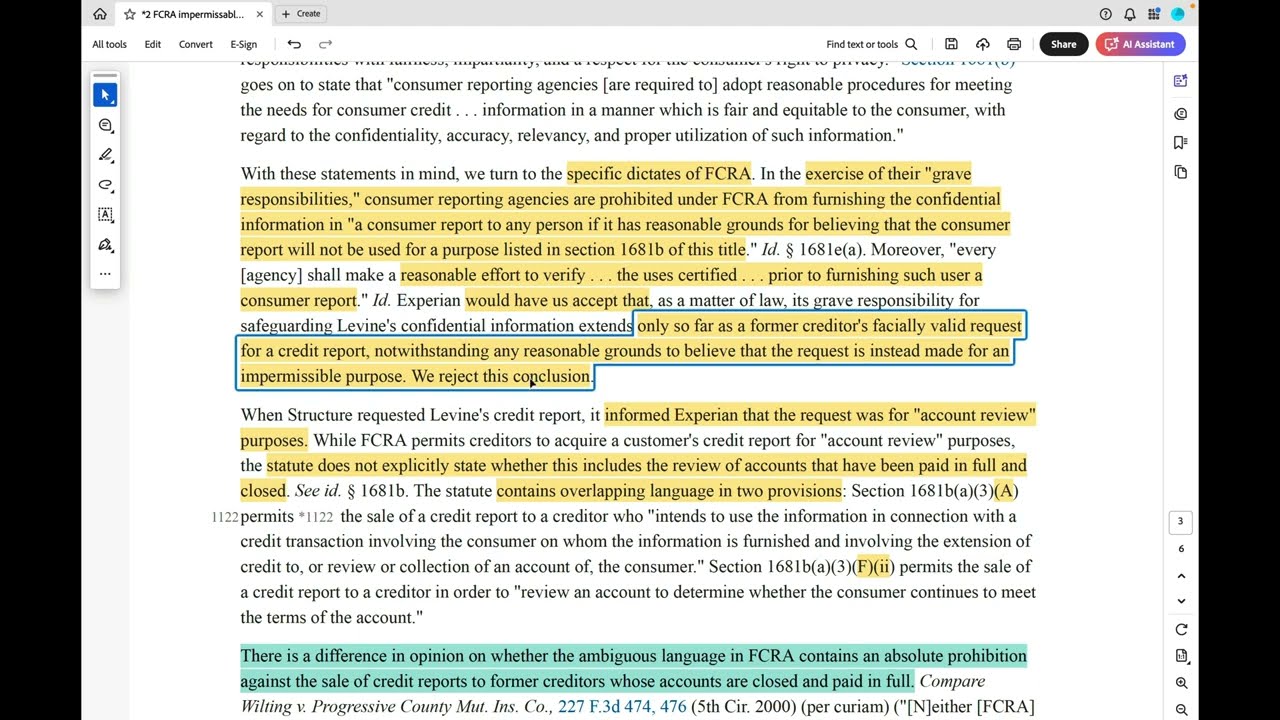Viewport: 1280px width, 720px height.
Task: Follow the 227 F.3d 474, 476 citation link
Action: [622, 706]
